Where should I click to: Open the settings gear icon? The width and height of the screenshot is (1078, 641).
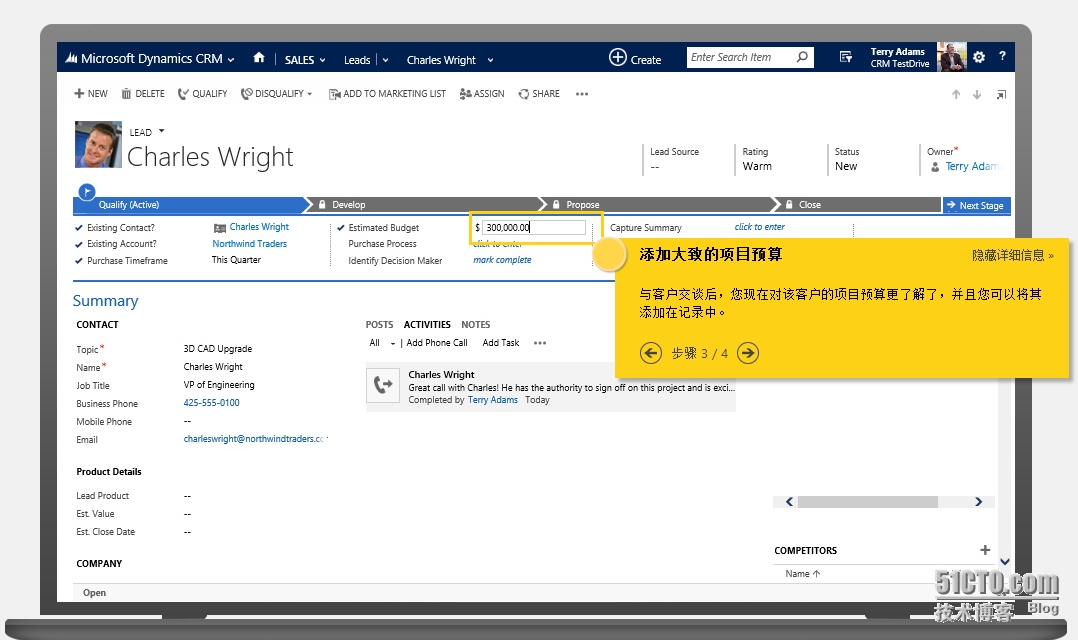click(979, 57)
